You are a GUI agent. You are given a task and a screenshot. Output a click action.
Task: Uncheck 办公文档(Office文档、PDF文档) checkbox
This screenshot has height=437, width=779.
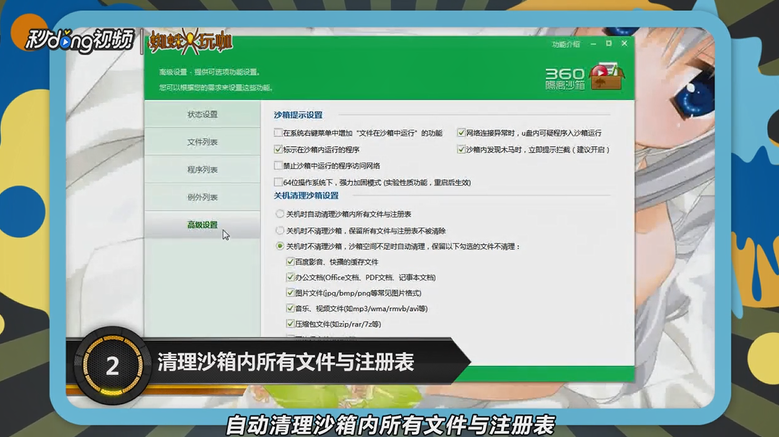click(290, 277)
